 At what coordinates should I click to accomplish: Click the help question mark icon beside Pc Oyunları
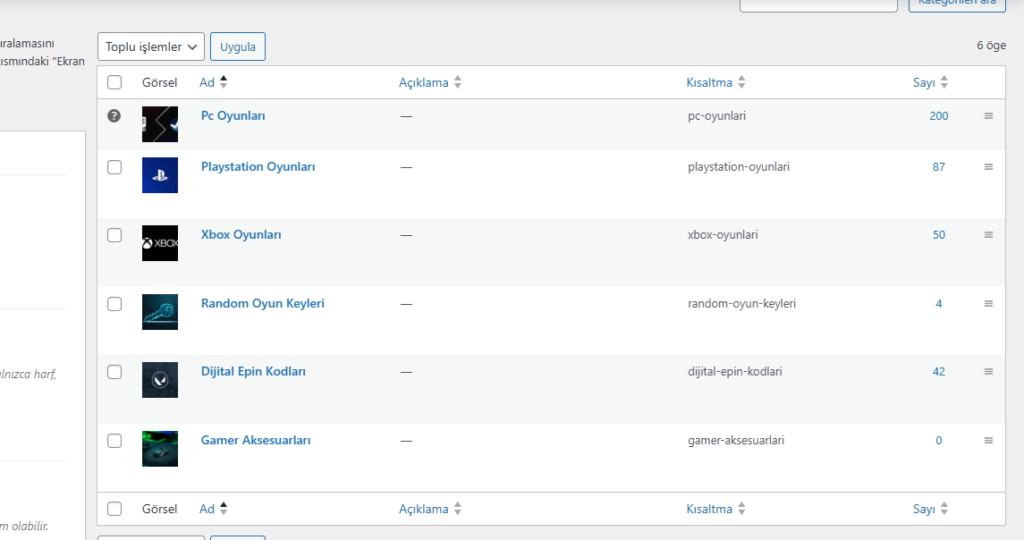114,116
